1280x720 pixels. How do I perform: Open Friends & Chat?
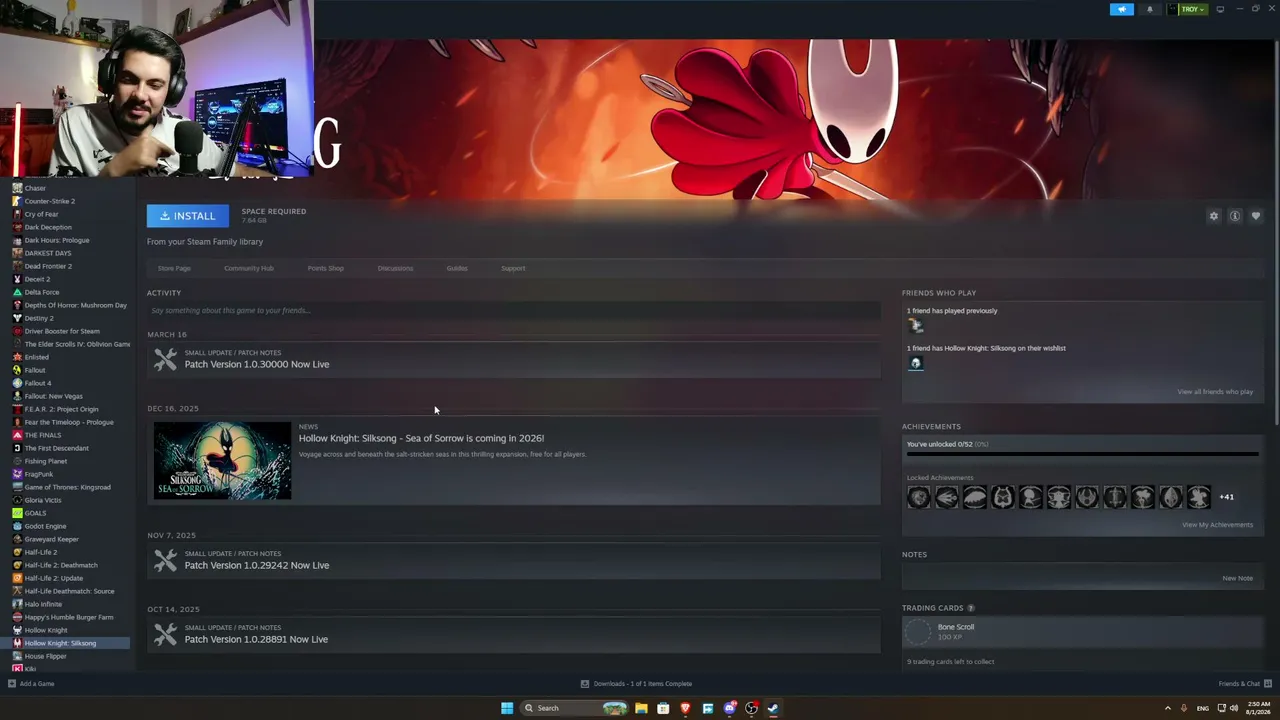pyautogui.click(x=1244, y=684)
